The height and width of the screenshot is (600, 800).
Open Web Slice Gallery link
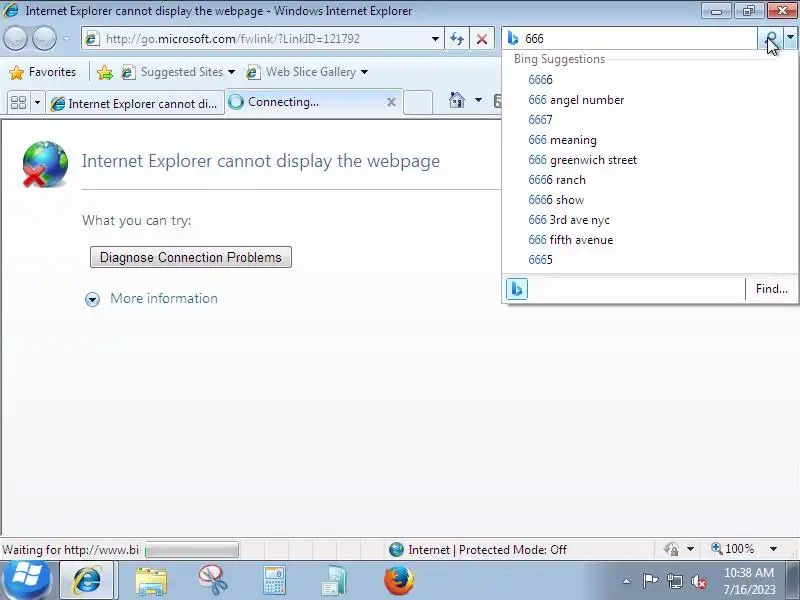pos(301,72)
